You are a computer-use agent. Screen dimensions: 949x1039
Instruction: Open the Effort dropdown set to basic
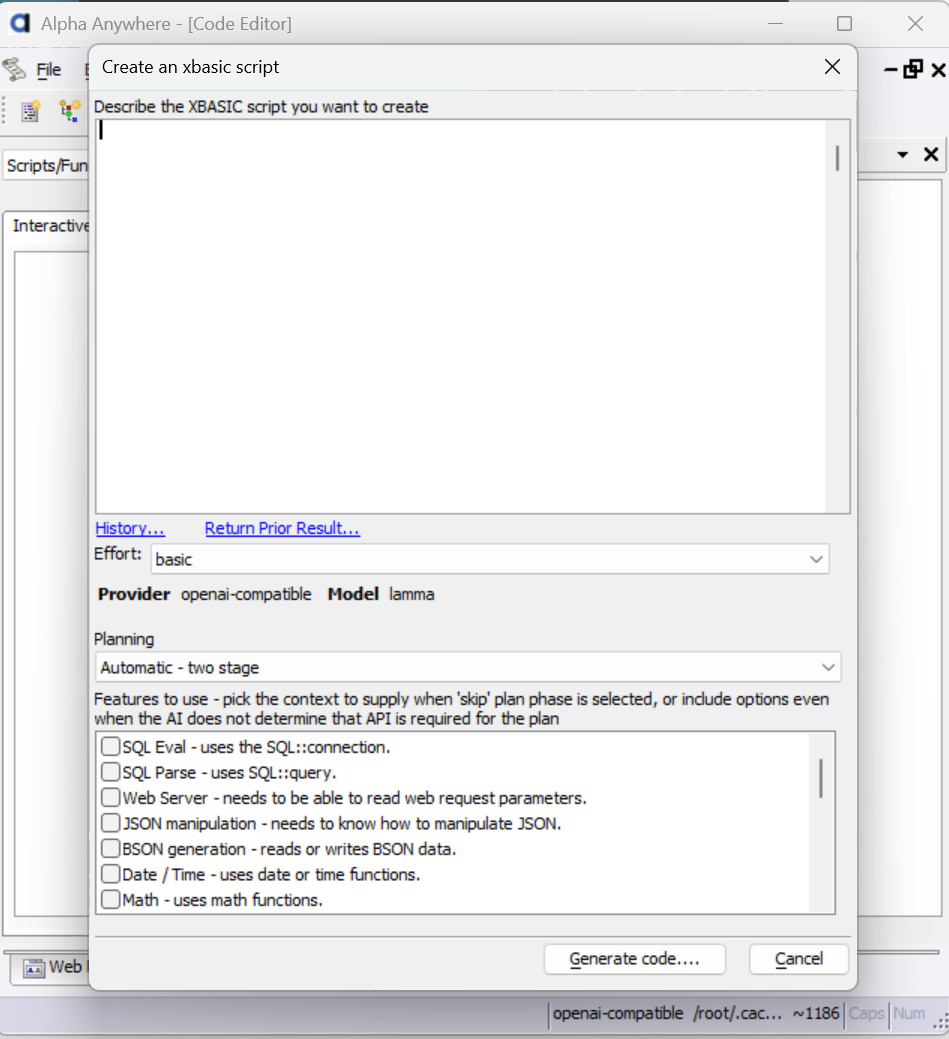pos(490,559)
